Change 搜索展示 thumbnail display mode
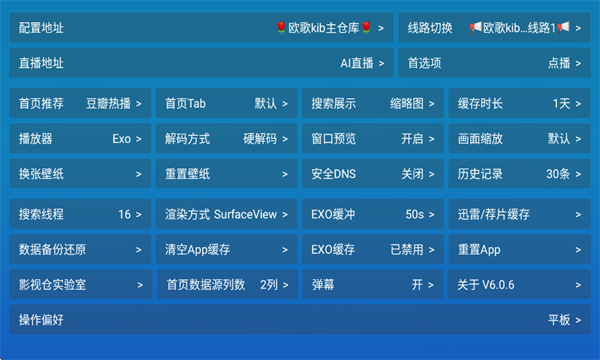Image resolution: width=600 pixels, height=360 pixels. click(x=373, y=103)
